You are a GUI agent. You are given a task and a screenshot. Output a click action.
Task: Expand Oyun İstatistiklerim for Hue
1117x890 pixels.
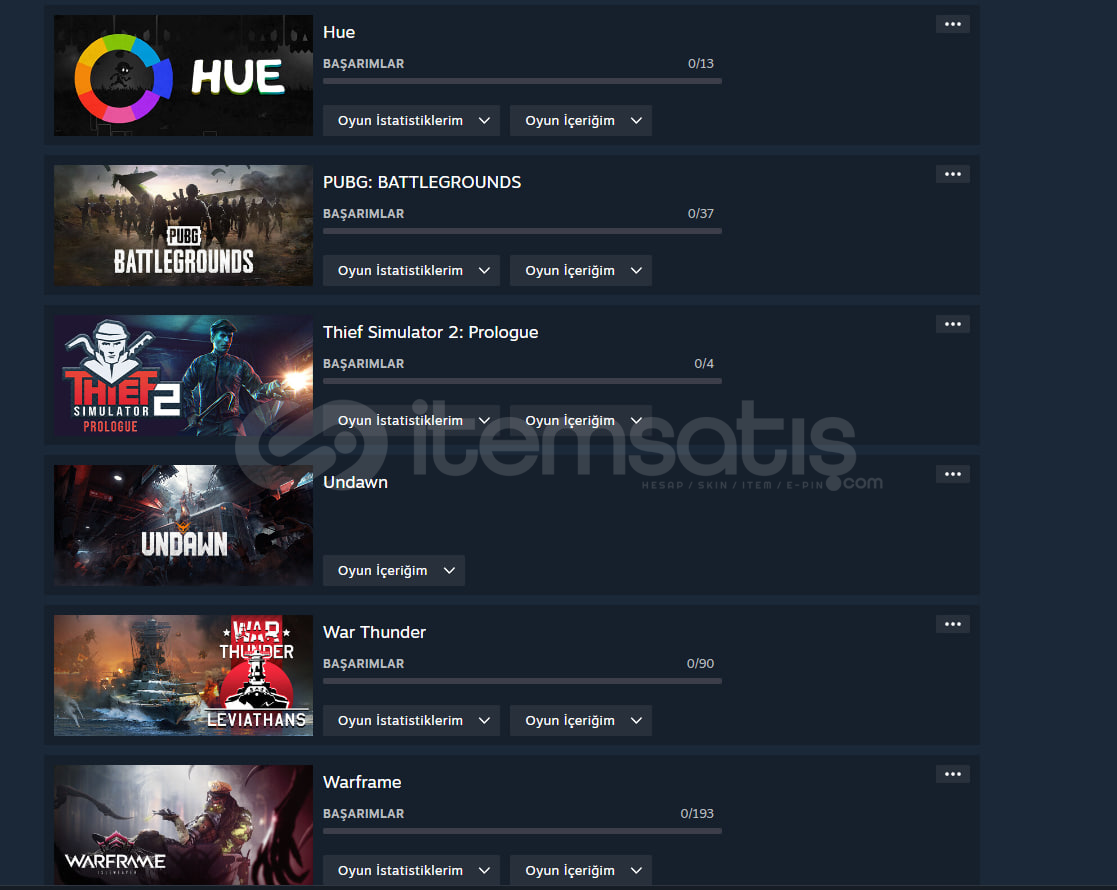pyautogui.click(x=411, y=120)
